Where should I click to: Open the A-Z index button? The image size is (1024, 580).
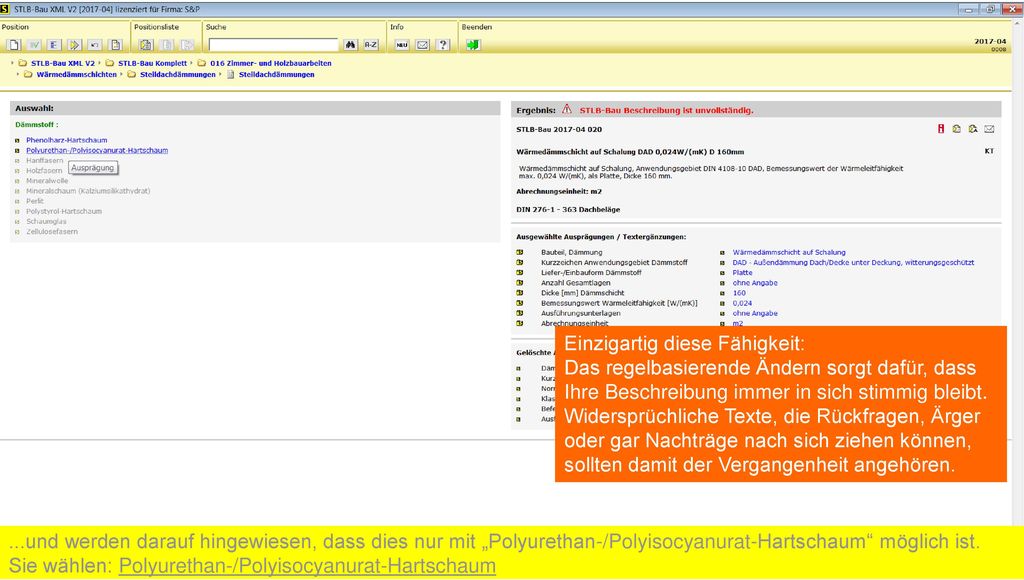pyautogui.click(x=371, y=45)
